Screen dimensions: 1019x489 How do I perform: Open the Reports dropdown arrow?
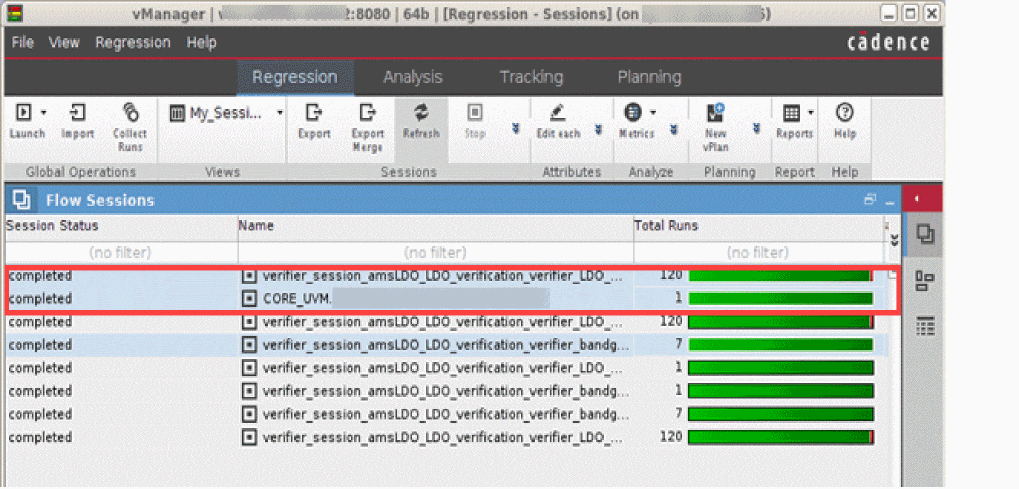pos(811,113)
